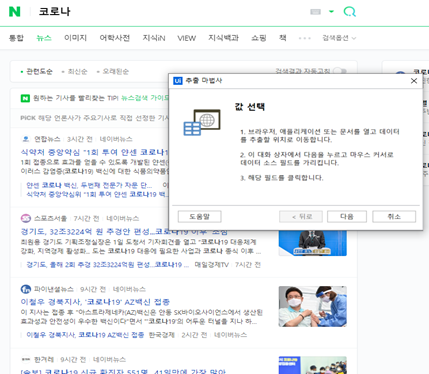Open the 이철우 경북지사 AZ백신 접종 headline
Viewport: 429px width, 374px height.
95,302
